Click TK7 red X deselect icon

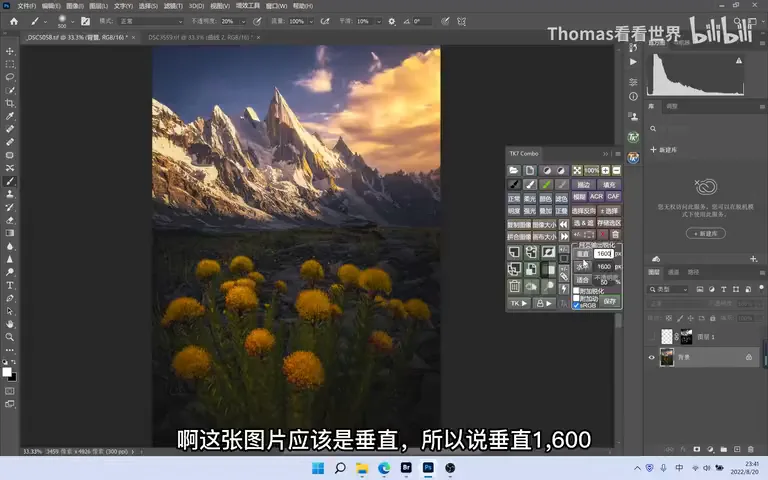603,235
